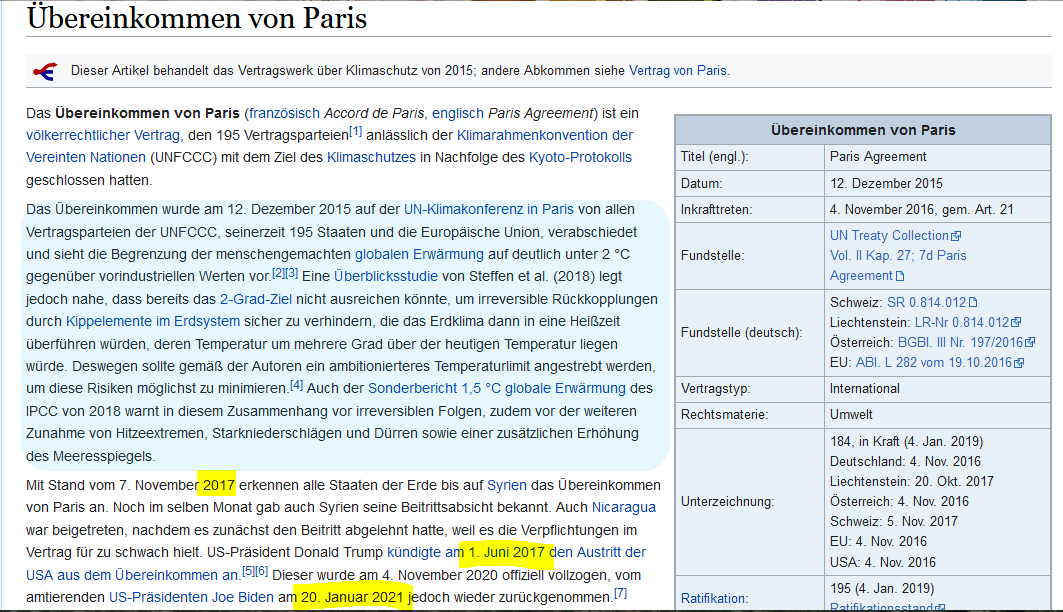
Task: Open the LR-Nr 0.814.012 Liechtenstein link
Action: coord(962,323)
